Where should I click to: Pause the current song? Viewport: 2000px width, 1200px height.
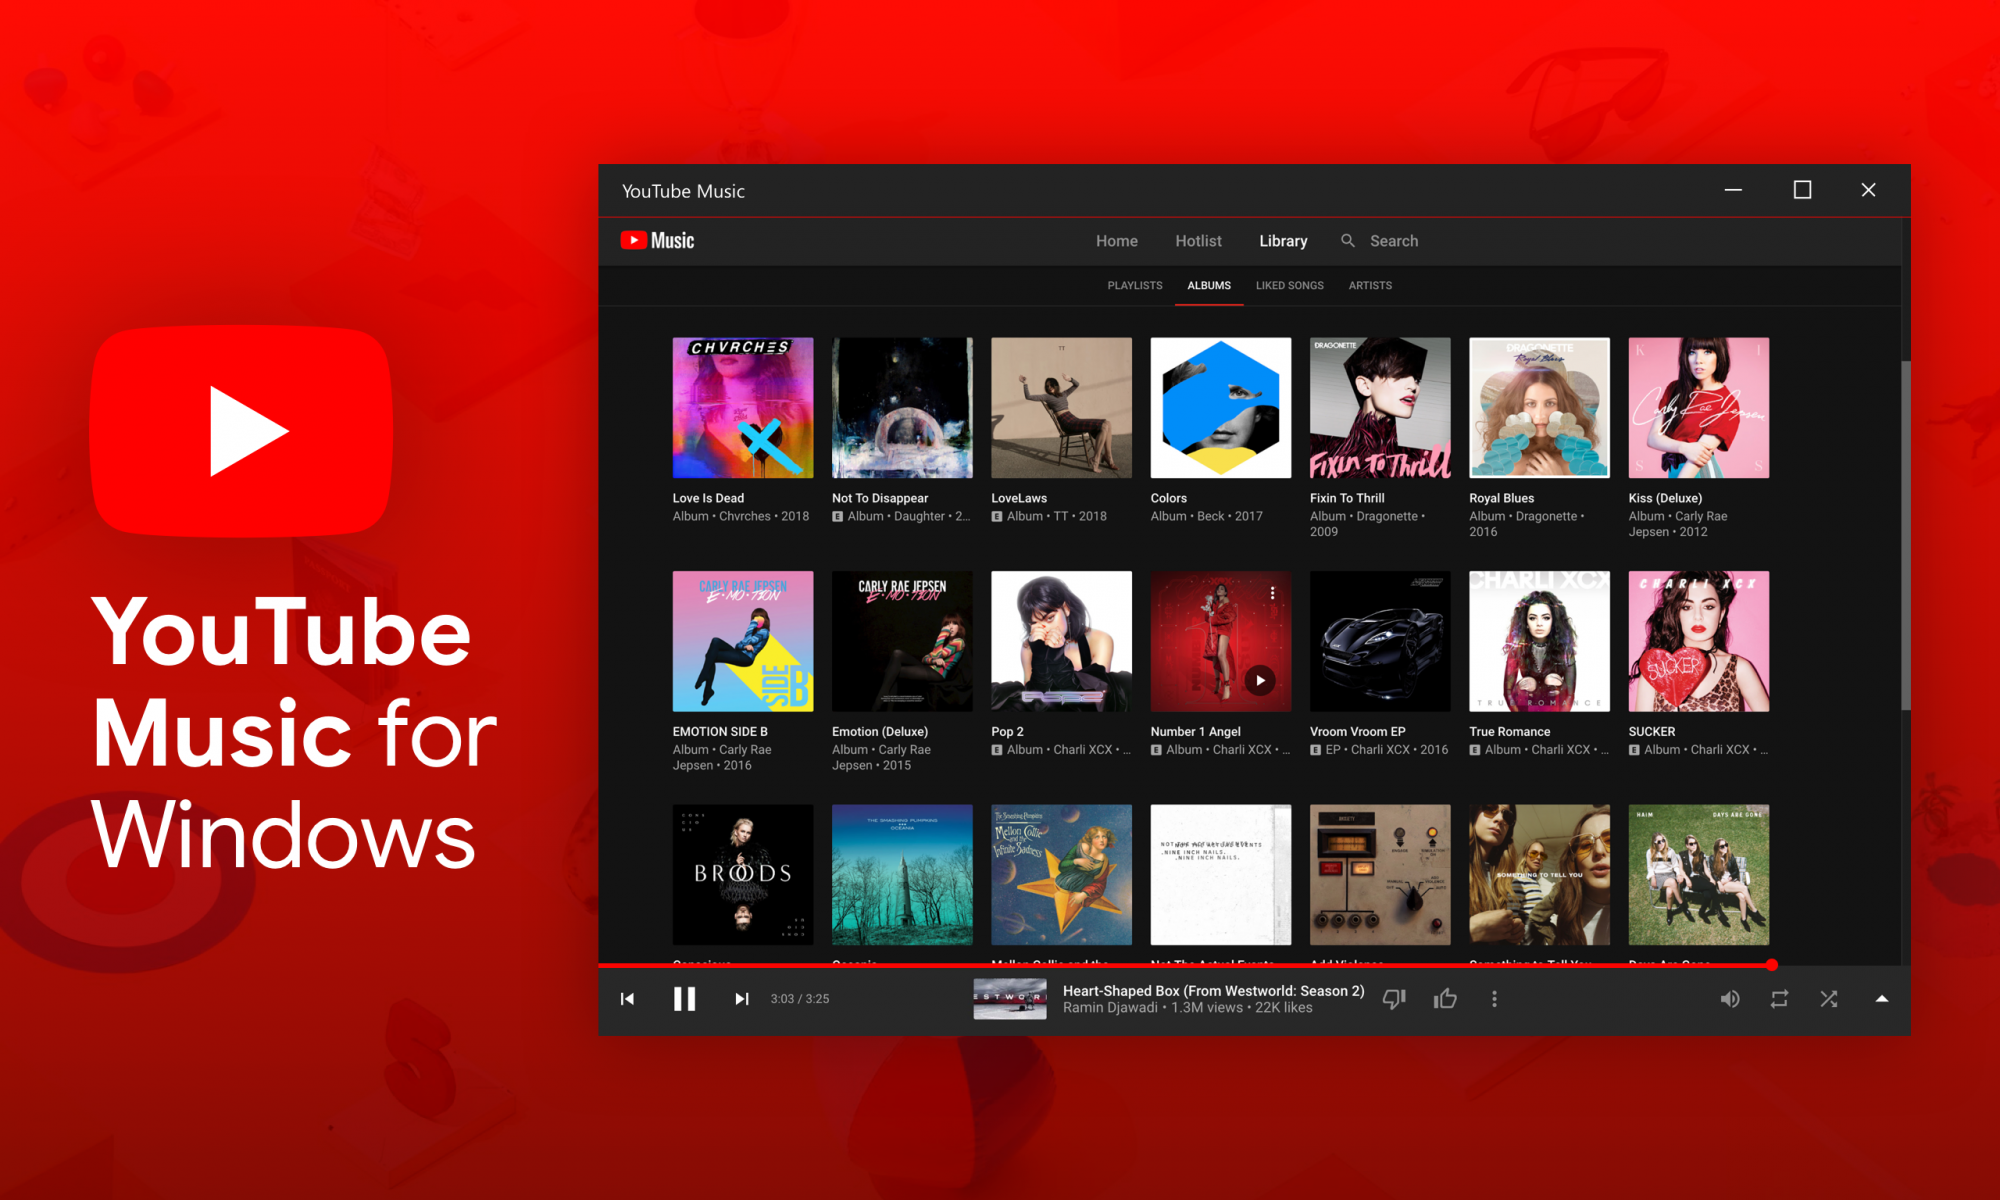pyautogui.click(x=684, y=999)
